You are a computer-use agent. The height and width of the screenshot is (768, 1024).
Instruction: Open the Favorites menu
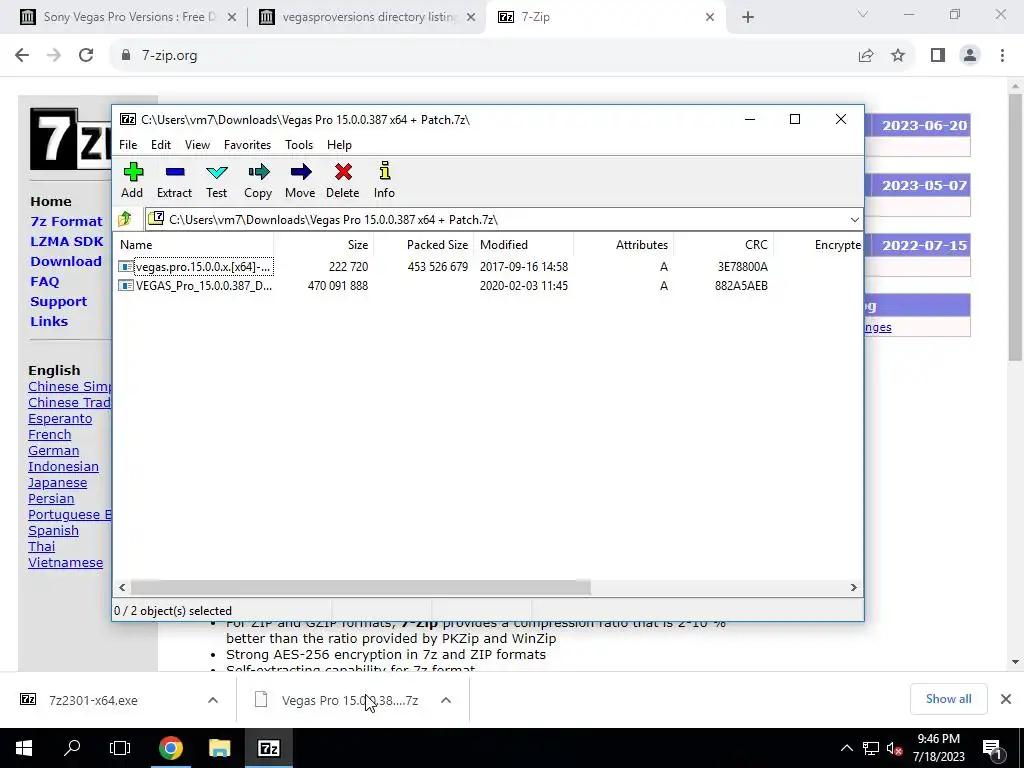248,145
